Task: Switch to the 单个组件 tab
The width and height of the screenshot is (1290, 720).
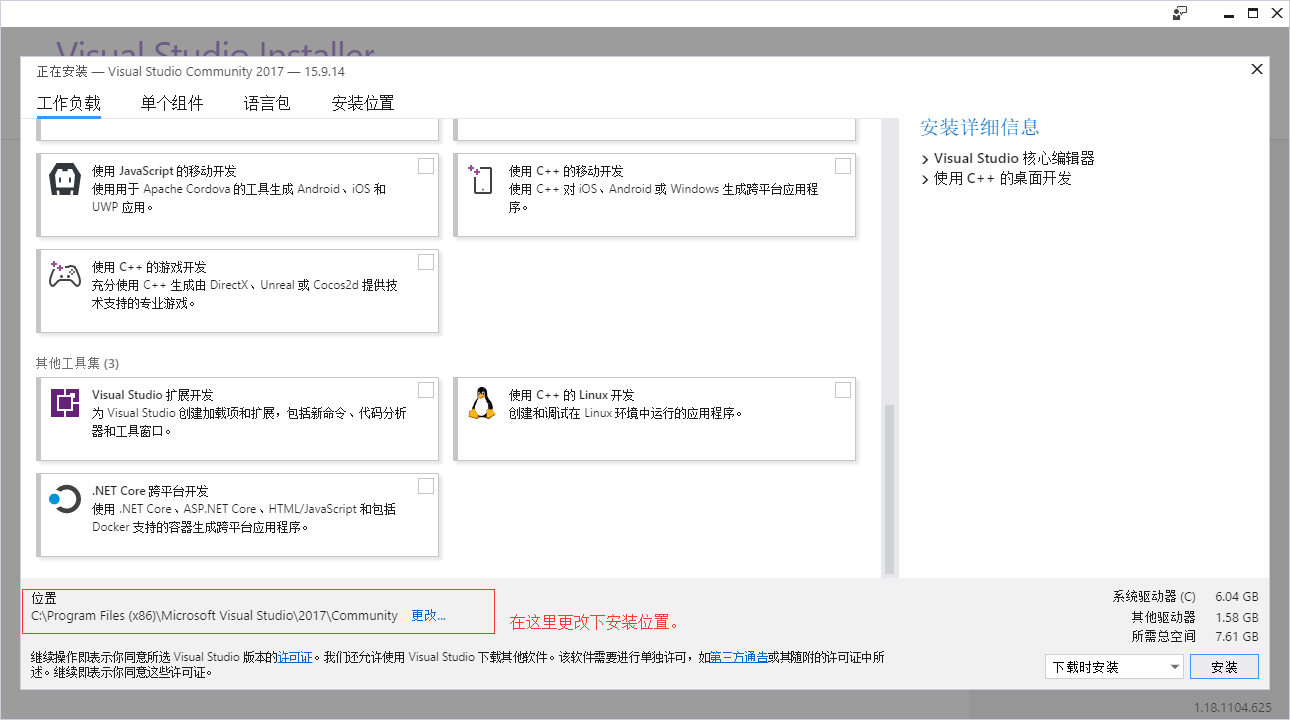Action: point(172,103)
